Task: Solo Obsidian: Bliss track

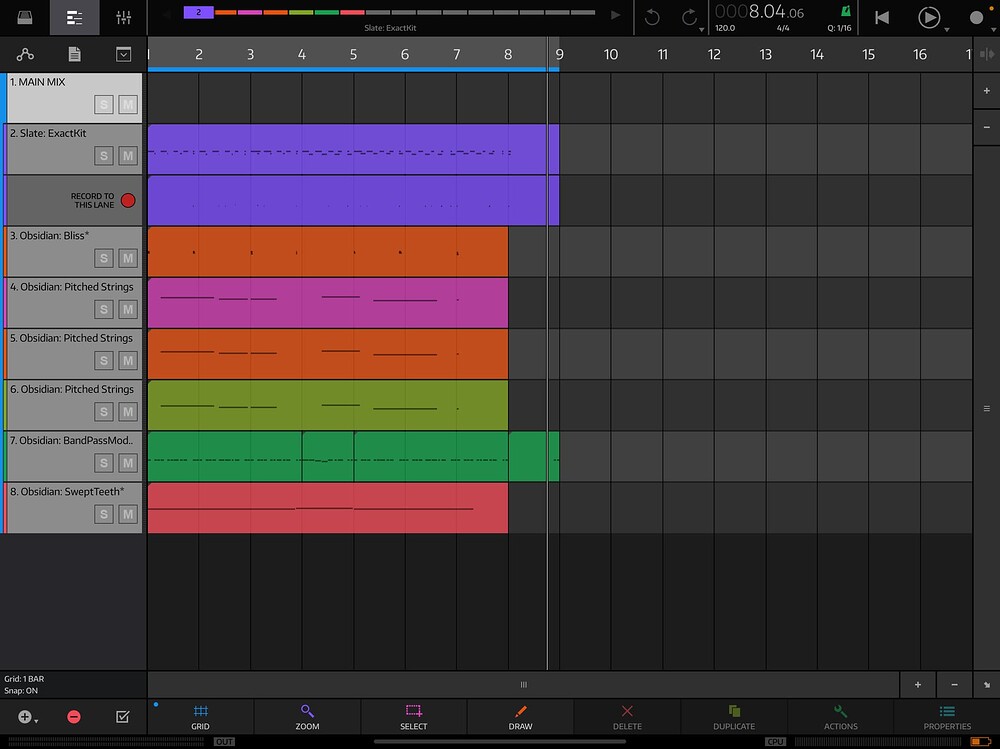Action: (104, 258)
